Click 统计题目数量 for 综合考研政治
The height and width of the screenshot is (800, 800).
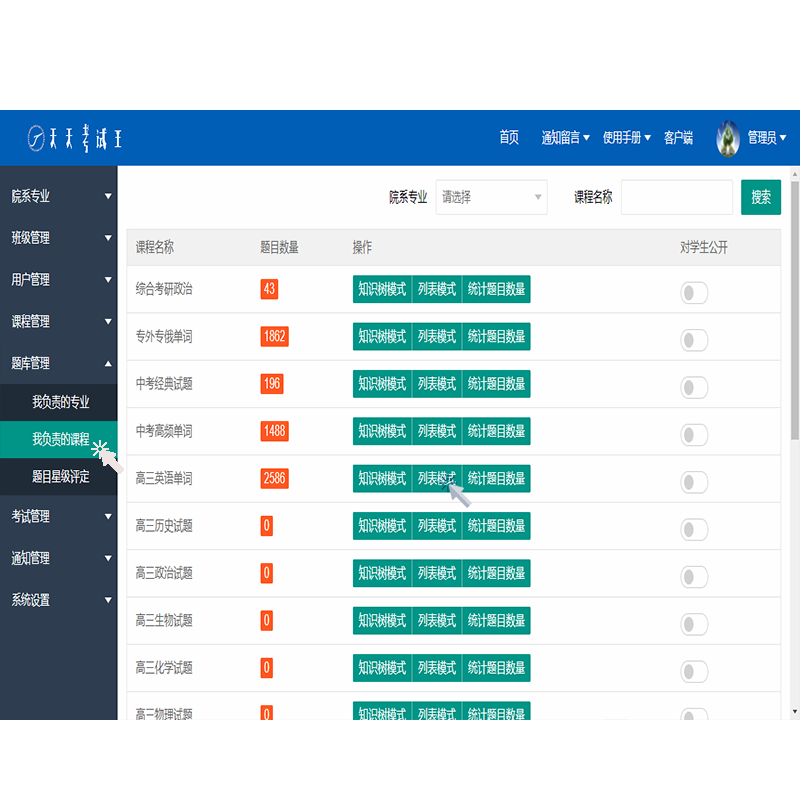pyautogui.click(x=496, y=289)
